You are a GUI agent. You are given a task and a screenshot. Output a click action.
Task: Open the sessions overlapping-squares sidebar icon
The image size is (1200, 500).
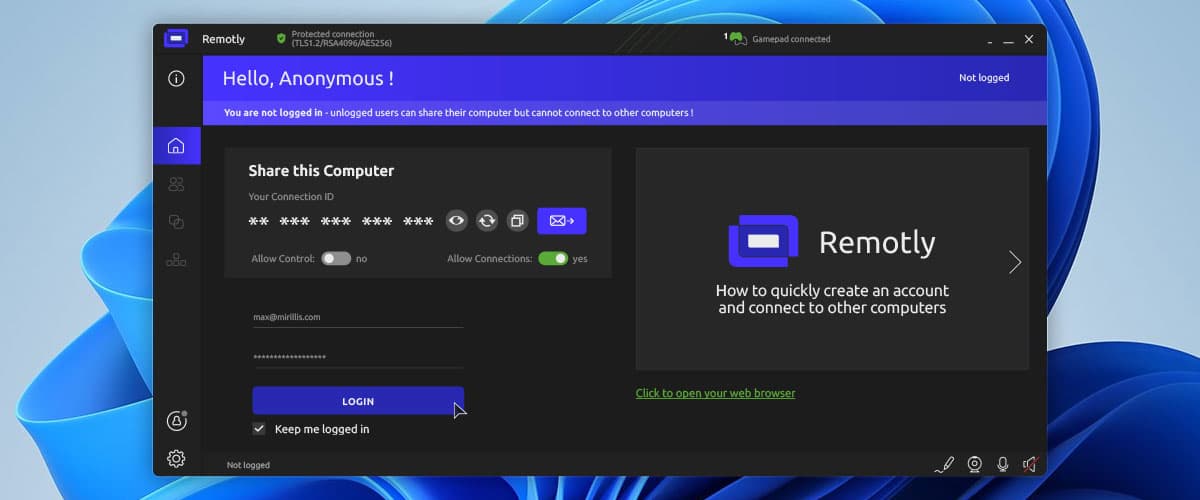coord(176,222)
